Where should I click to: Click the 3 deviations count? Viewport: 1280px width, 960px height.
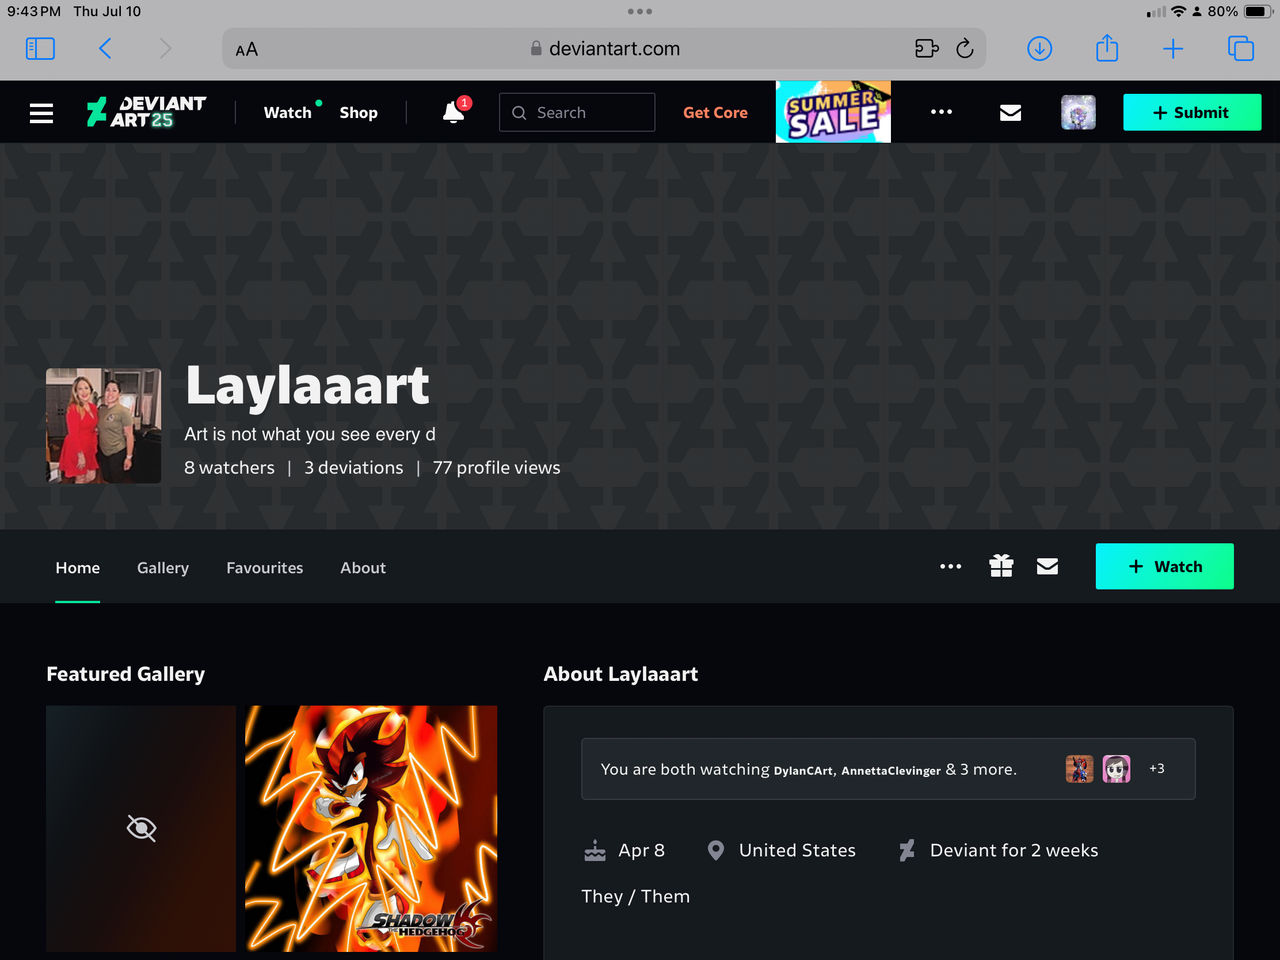[354, 467]
